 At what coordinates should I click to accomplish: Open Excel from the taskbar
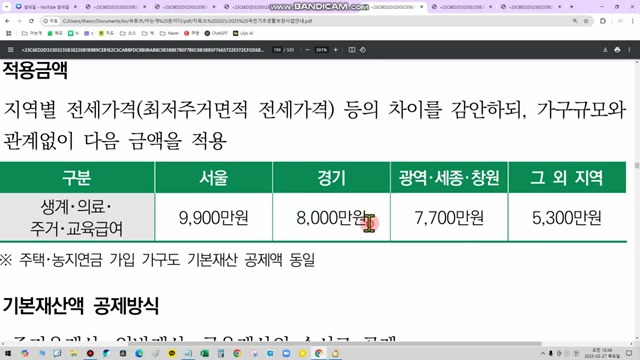pos(204,353)
